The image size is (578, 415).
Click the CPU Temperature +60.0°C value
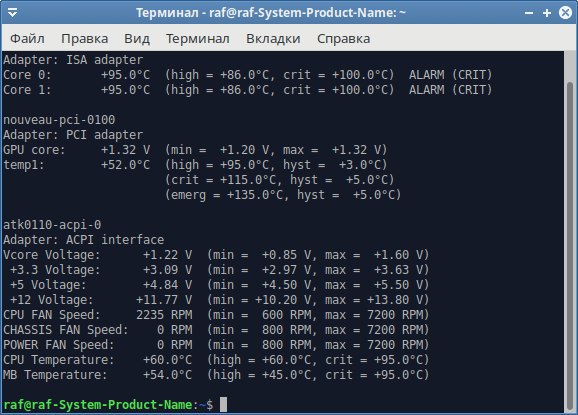tap(168, 360)
